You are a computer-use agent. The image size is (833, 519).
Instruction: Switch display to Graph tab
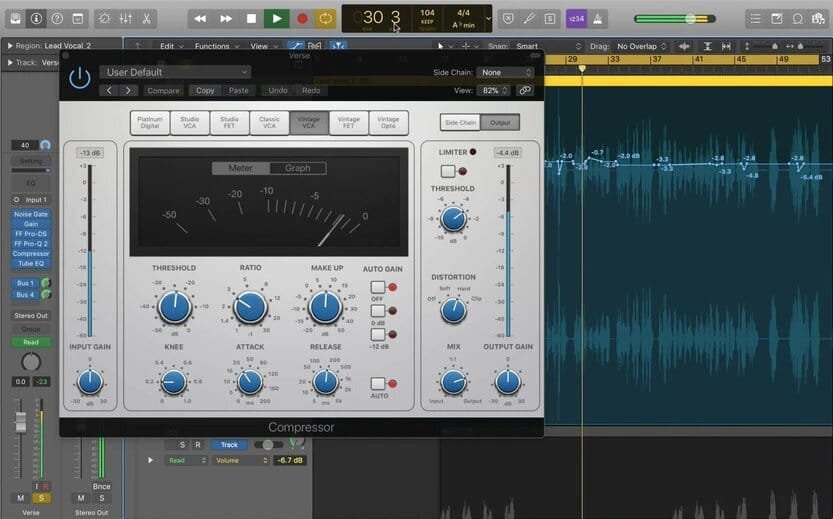(x=298, y=168)
